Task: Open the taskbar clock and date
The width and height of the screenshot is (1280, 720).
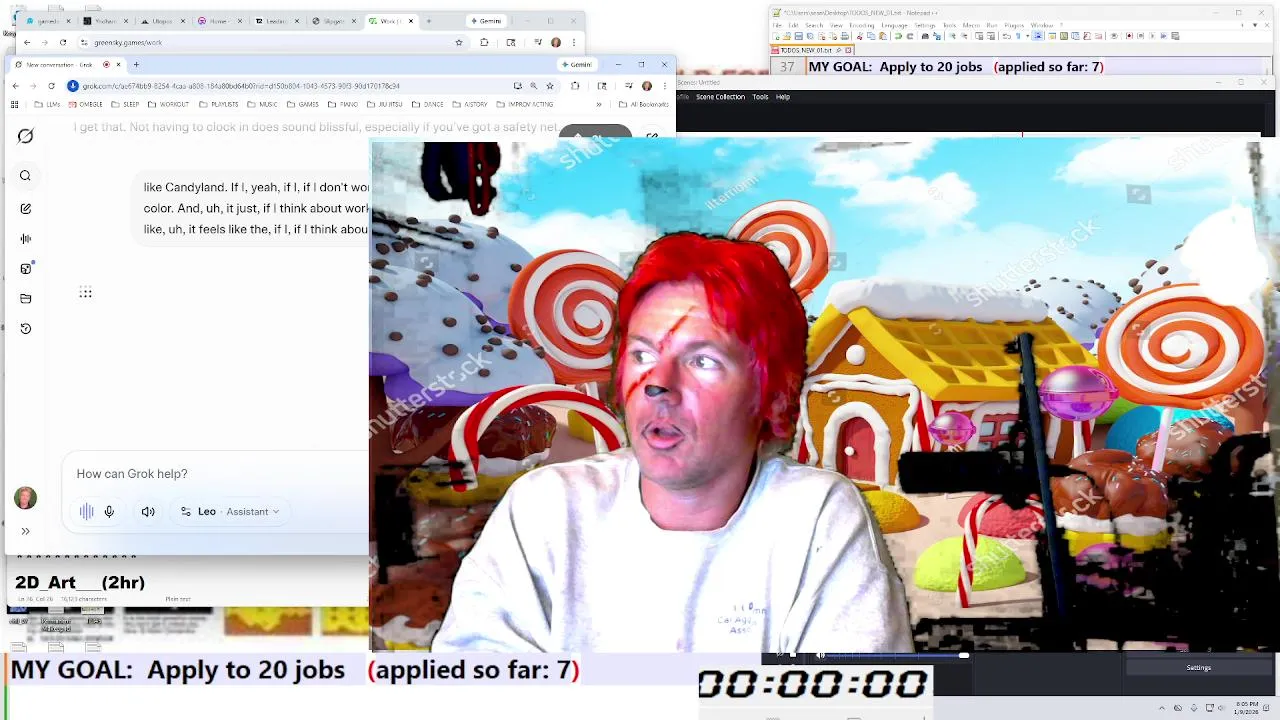Action: pyautogui.click(x=1246, y=708)
